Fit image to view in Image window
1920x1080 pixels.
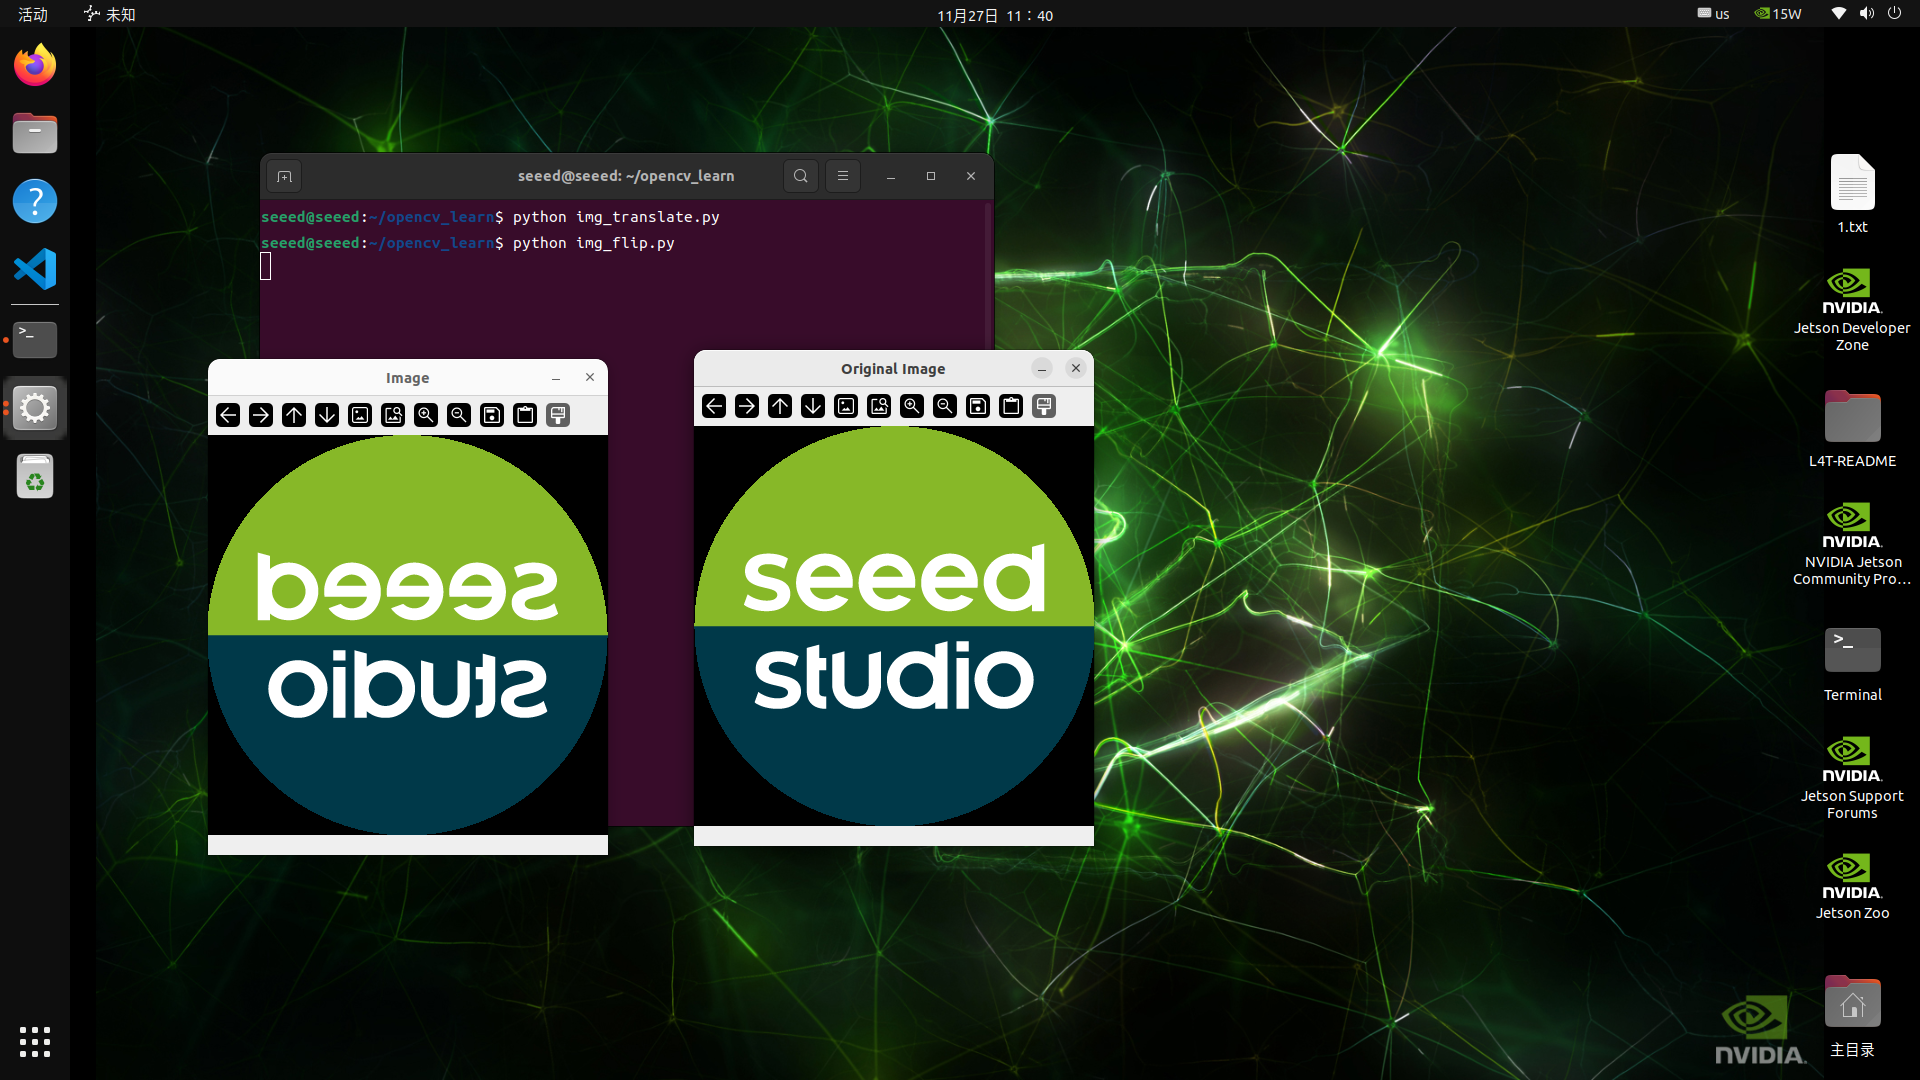(x=393, y=415)
